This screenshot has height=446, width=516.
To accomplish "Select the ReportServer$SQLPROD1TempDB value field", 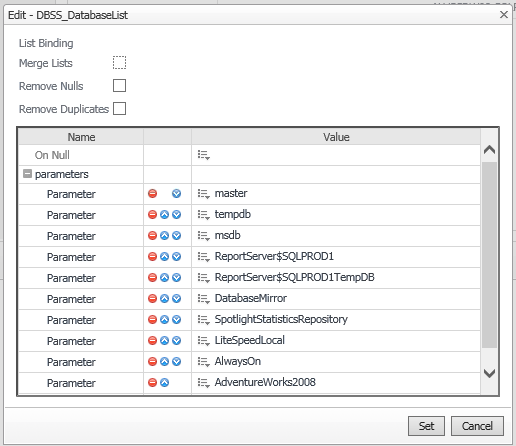I will coord(336,278).
